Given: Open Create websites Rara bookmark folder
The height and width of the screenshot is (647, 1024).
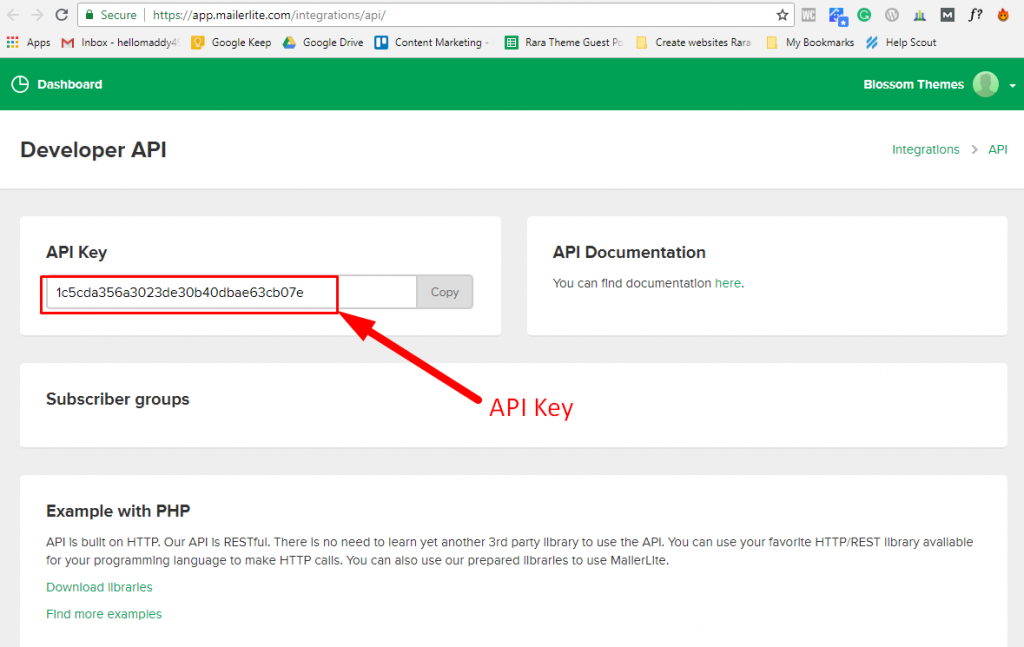Looking at the screenshot, I should (694, 42).
